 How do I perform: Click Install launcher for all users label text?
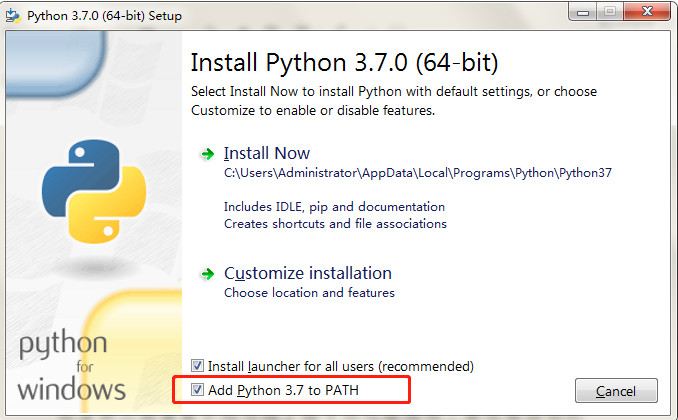pyautogui.click(x=341, y=366)
